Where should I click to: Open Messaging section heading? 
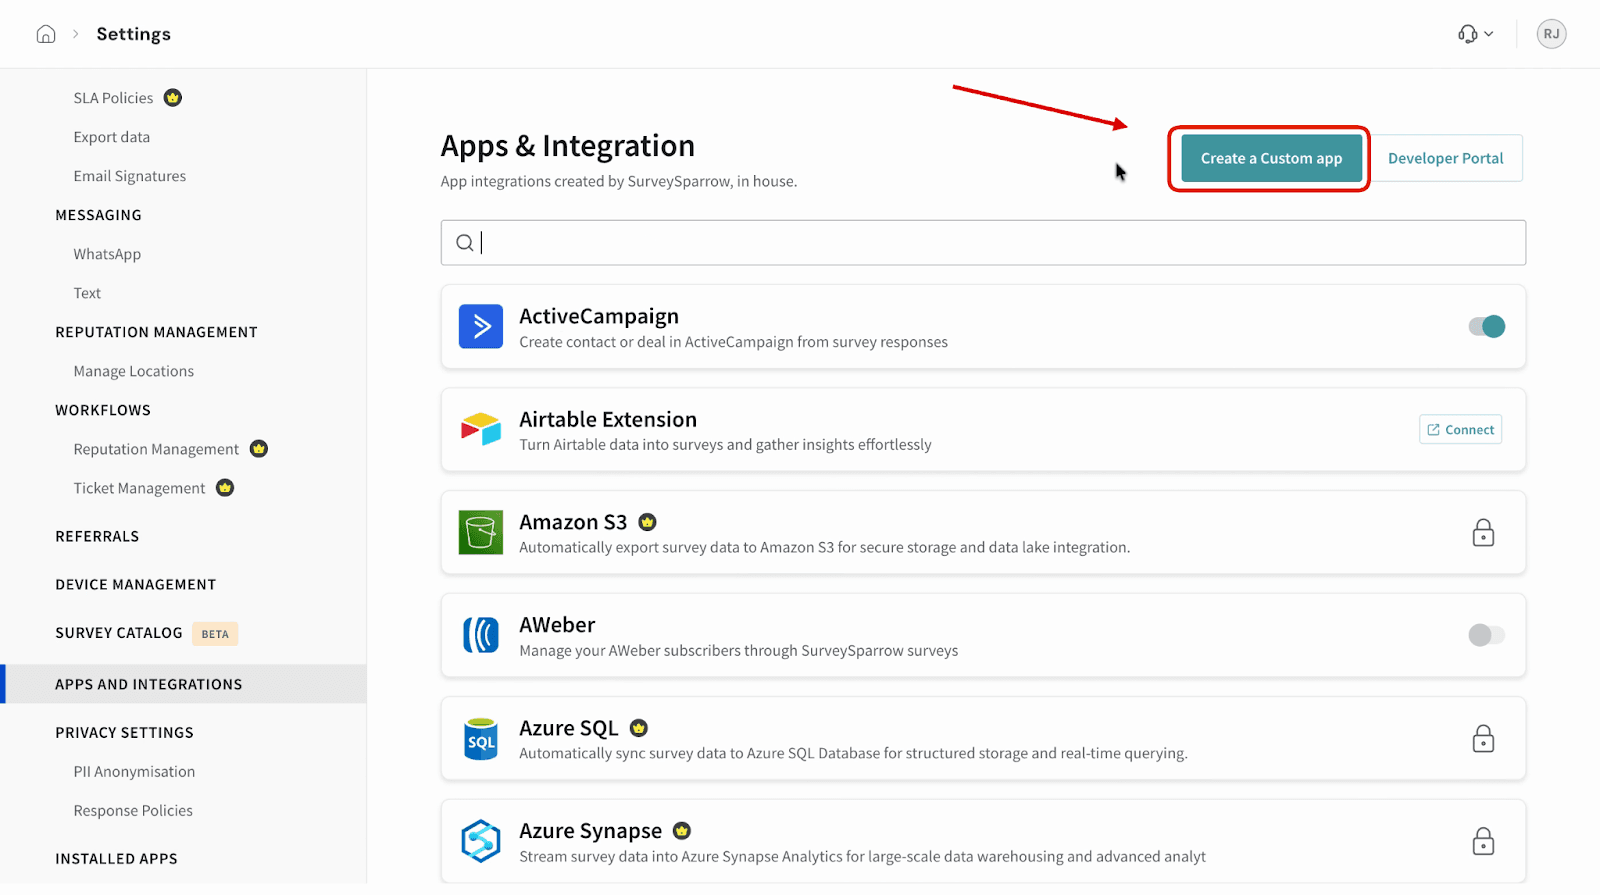click(99, 215)
